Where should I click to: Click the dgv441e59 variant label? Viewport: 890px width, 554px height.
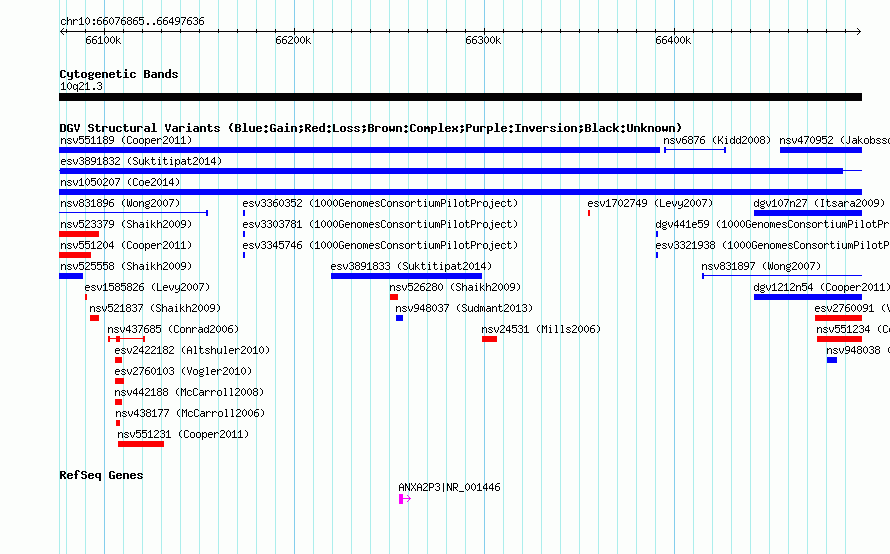773,224
